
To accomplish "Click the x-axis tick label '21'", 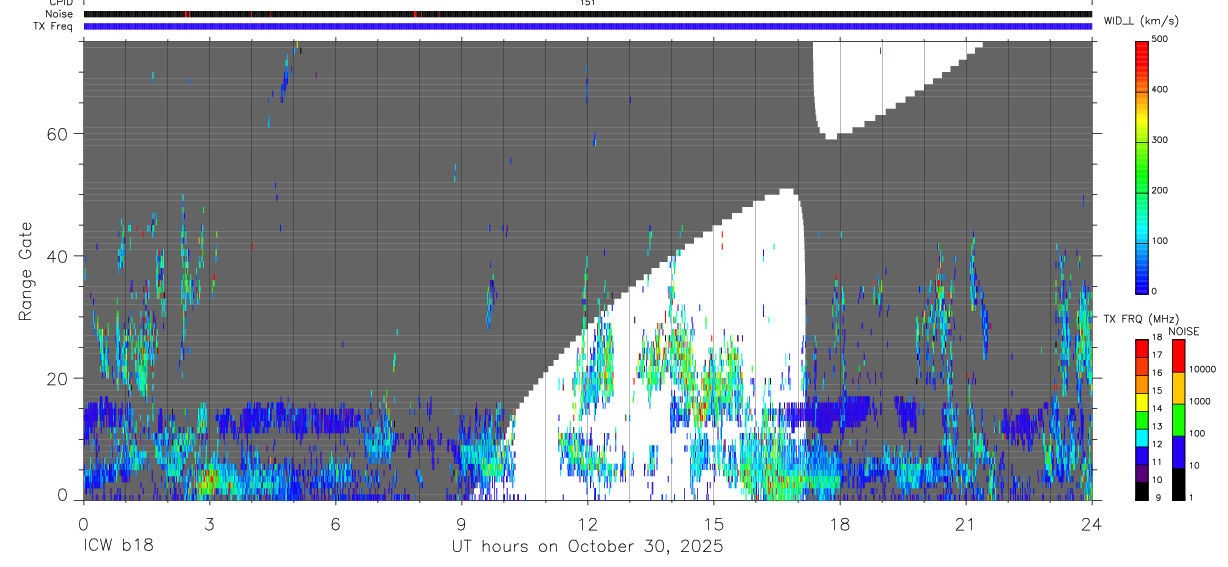I will 965,524.
